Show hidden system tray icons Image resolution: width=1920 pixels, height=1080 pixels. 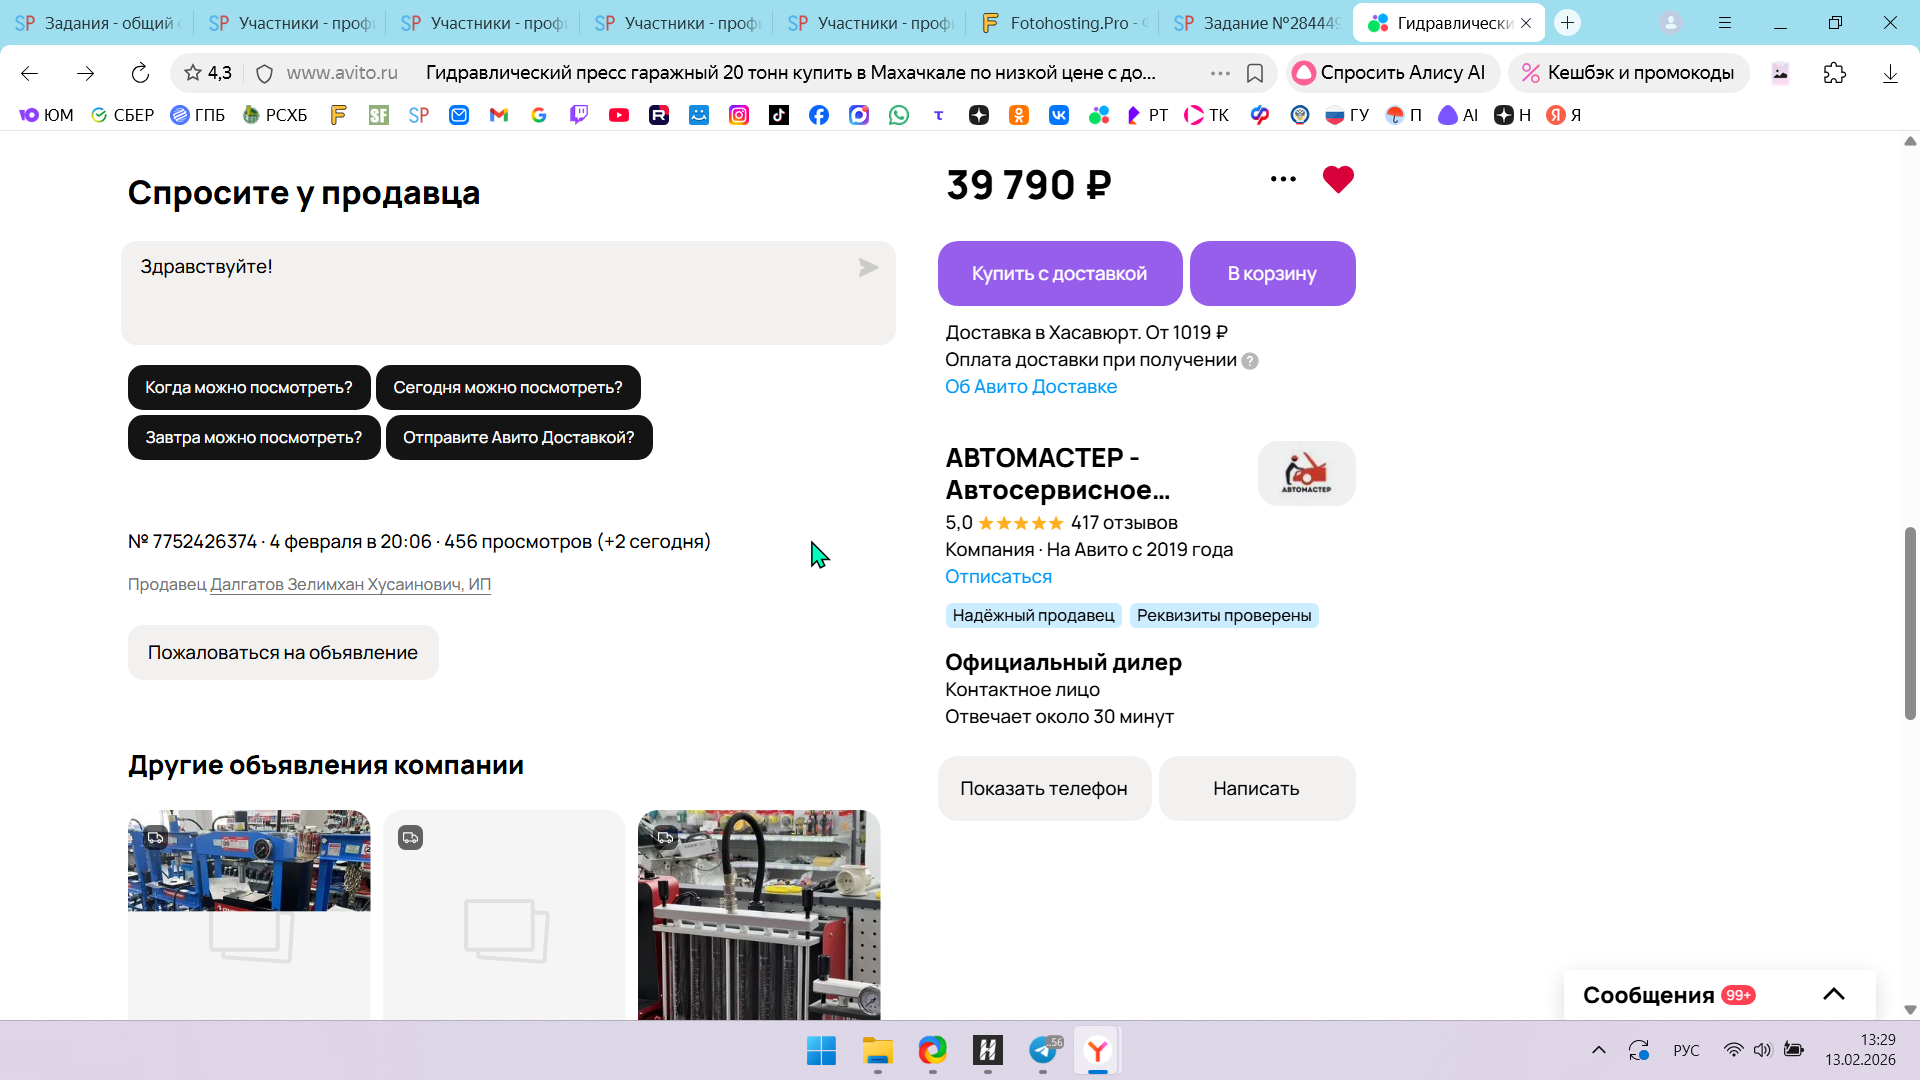1598,1050
